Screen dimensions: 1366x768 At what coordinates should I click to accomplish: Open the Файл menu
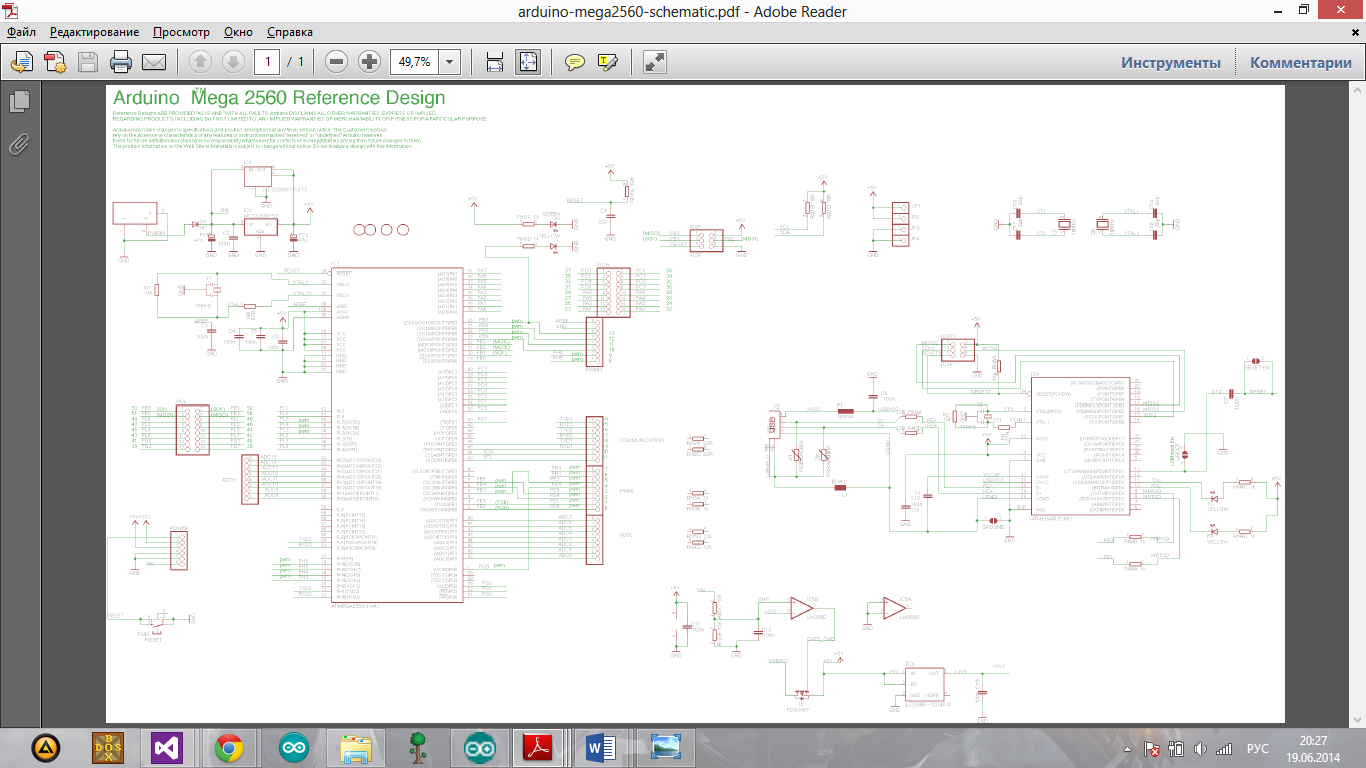click(21, 32)
